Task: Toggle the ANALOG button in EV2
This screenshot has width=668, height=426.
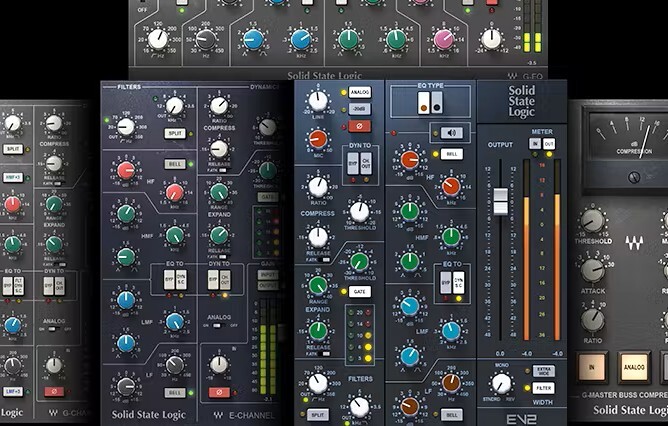Action: [360, 92]
